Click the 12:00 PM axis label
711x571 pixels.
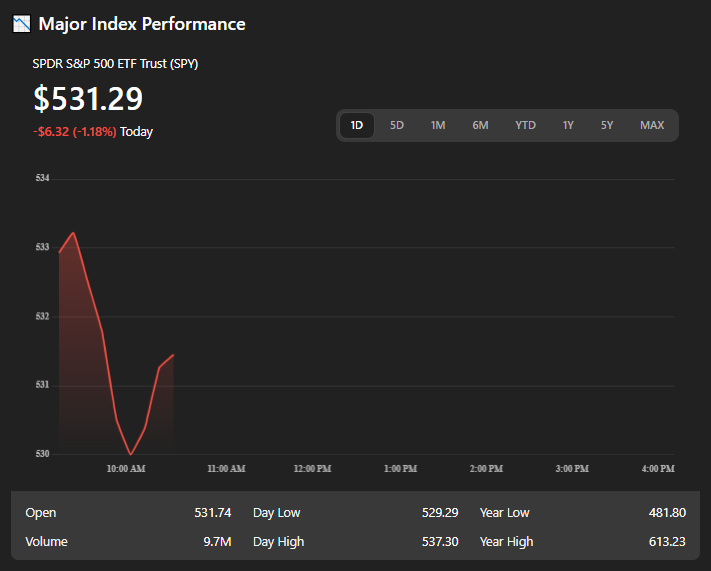(x=312, y=469)
